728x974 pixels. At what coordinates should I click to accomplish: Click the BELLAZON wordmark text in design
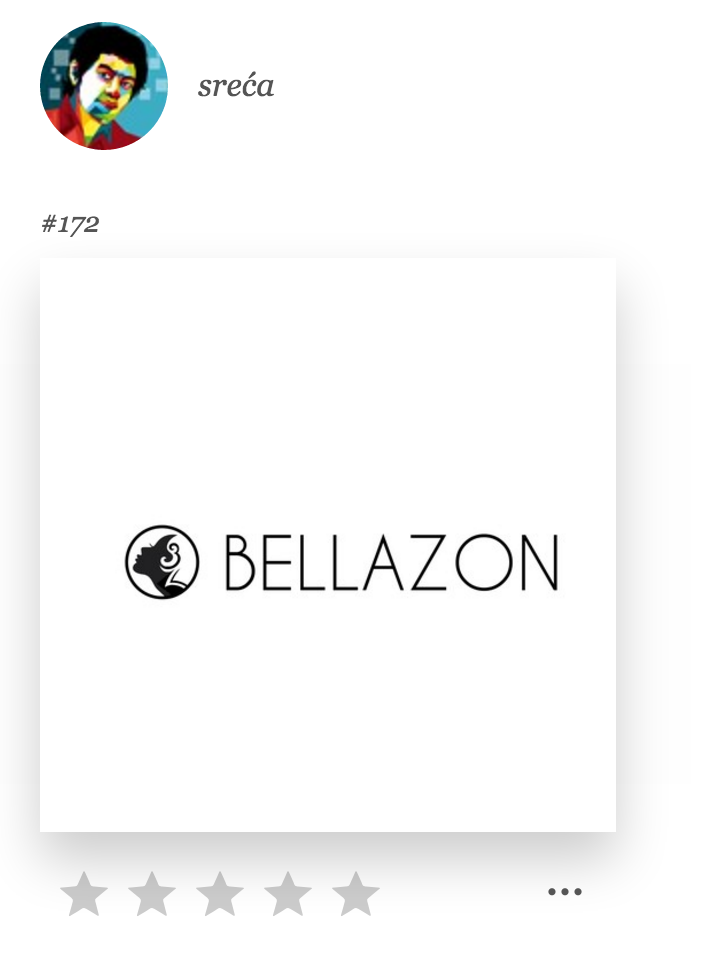[391, 562]
